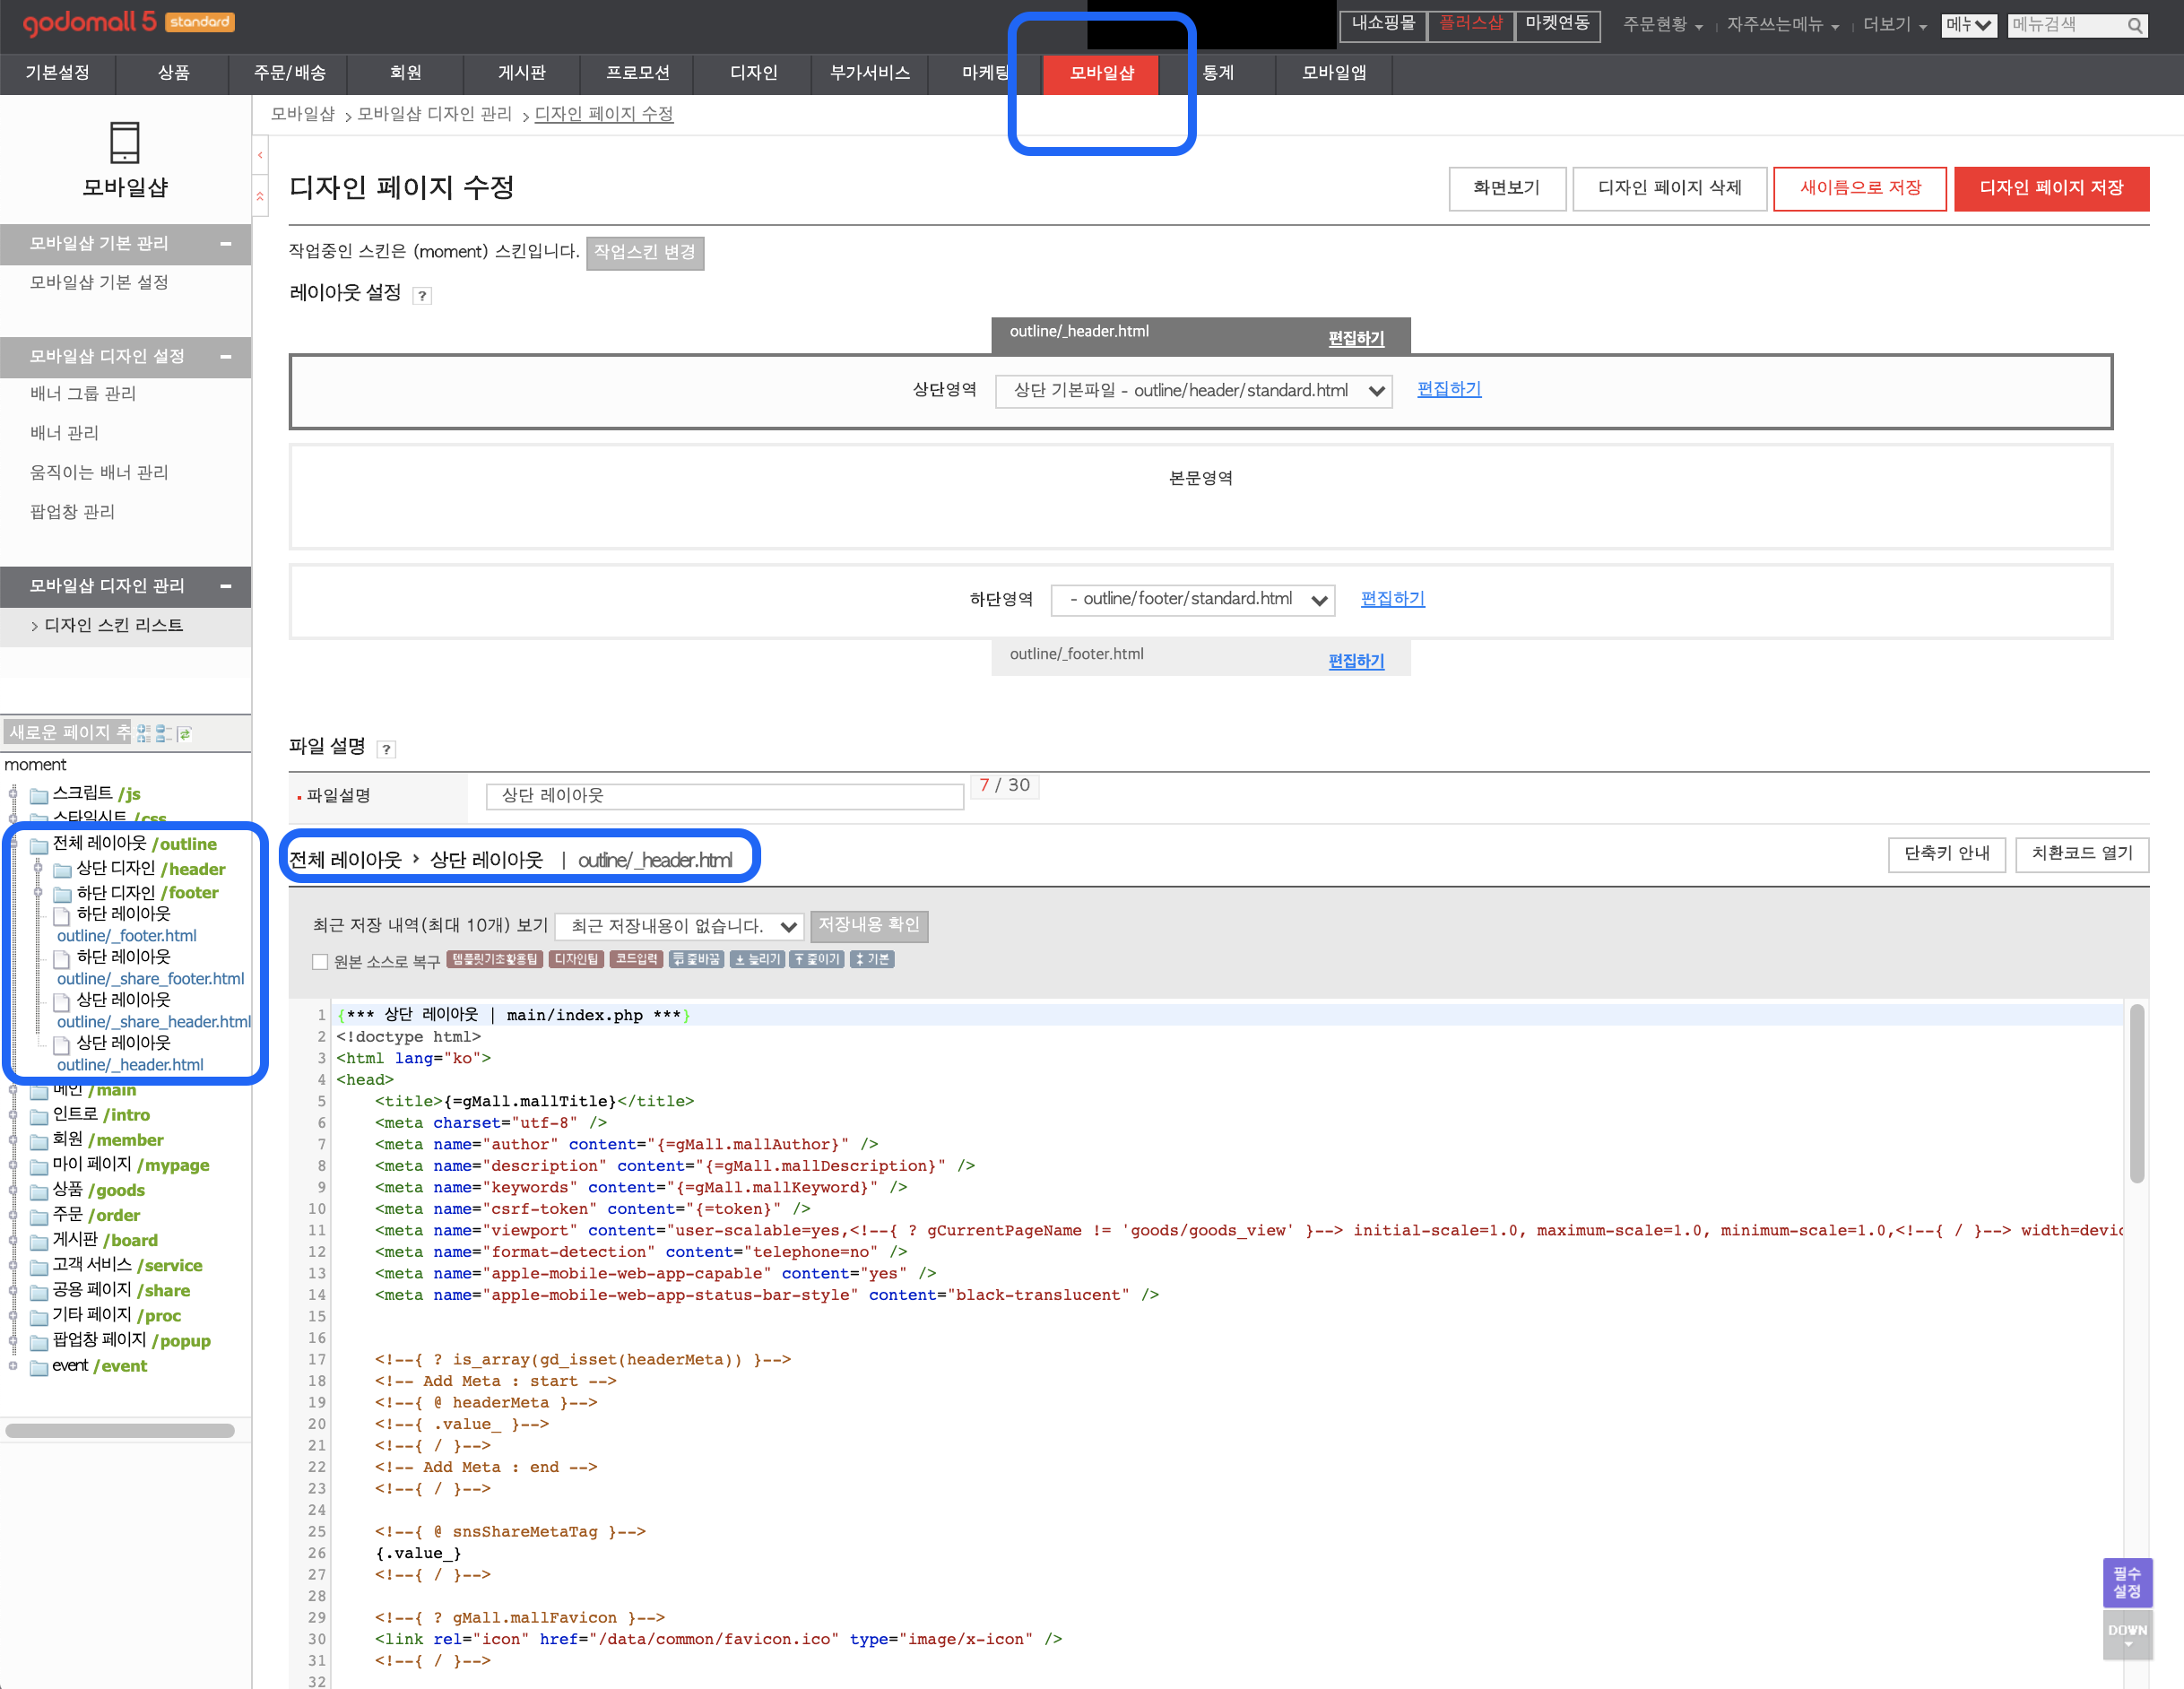Check the 원본 소스로 복구 checkbox

[320, 962]
